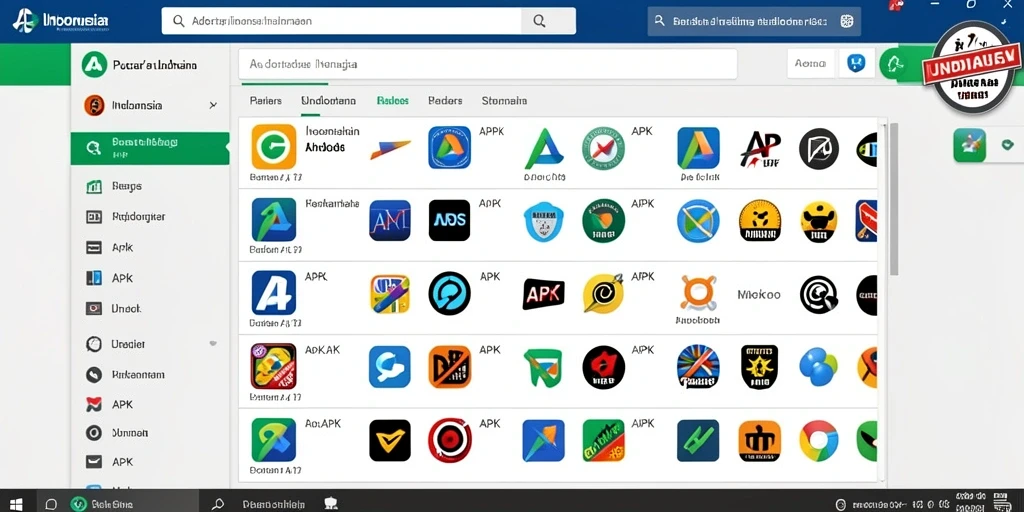Open the orange icon with black crossed-out symbol
Image resolution: width=1024 pixels, height=512 pixels.
pyautogui.click(x=449, y=367)
